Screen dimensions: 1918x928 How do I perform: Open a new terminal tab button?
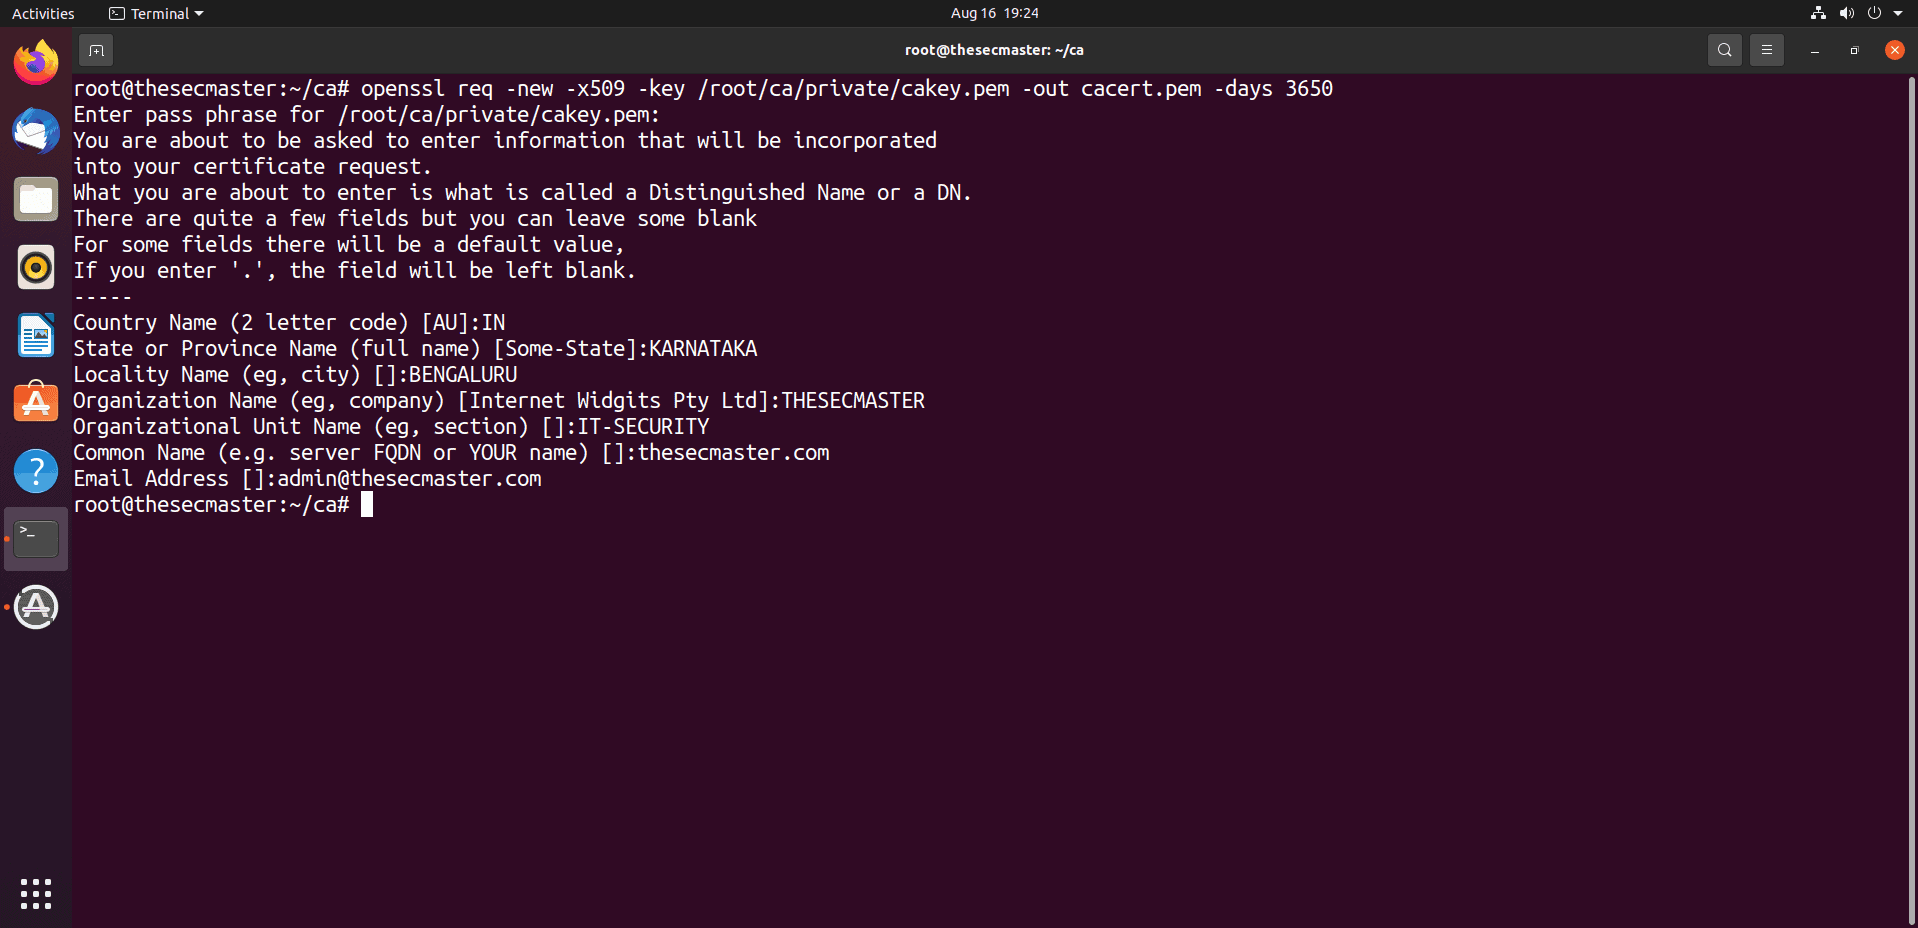tap(96, 50)
